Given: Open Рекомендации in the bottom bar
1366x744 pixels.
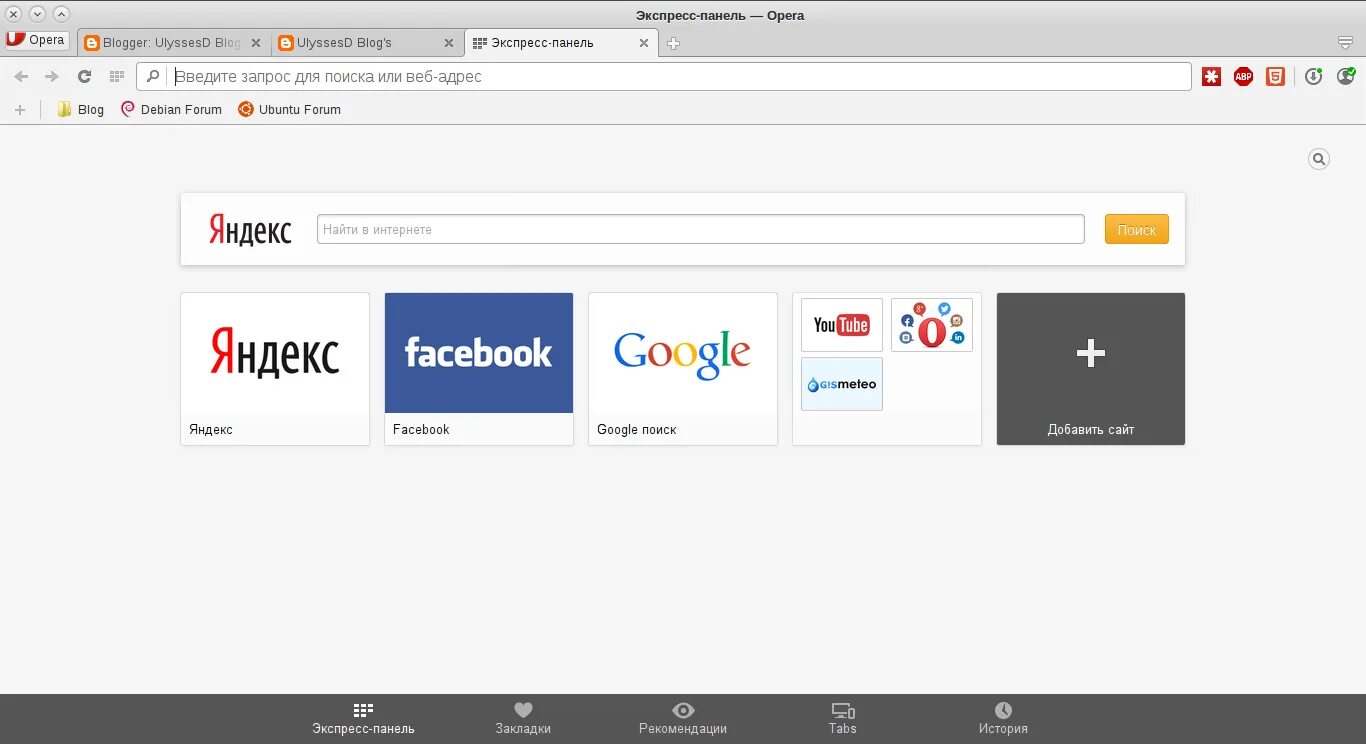Looking at the screenshot, I should 683,719.
